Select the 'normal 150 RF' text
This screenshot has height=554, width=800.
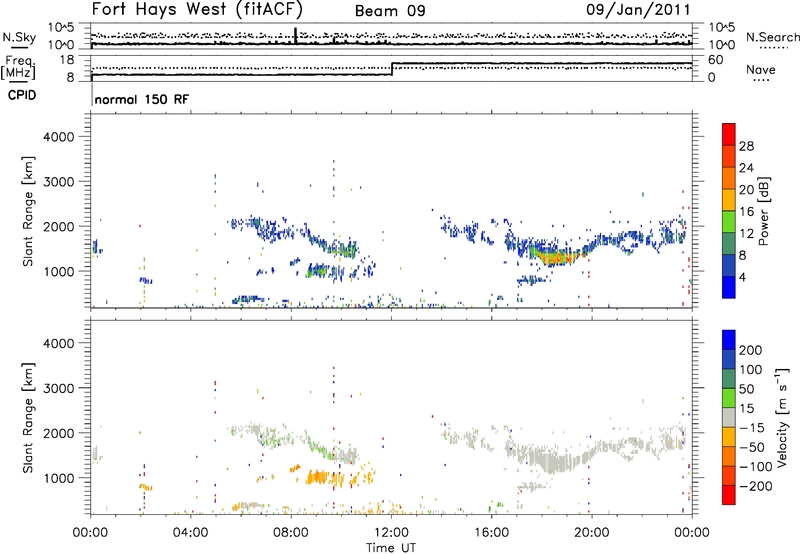tap(142, 99)
